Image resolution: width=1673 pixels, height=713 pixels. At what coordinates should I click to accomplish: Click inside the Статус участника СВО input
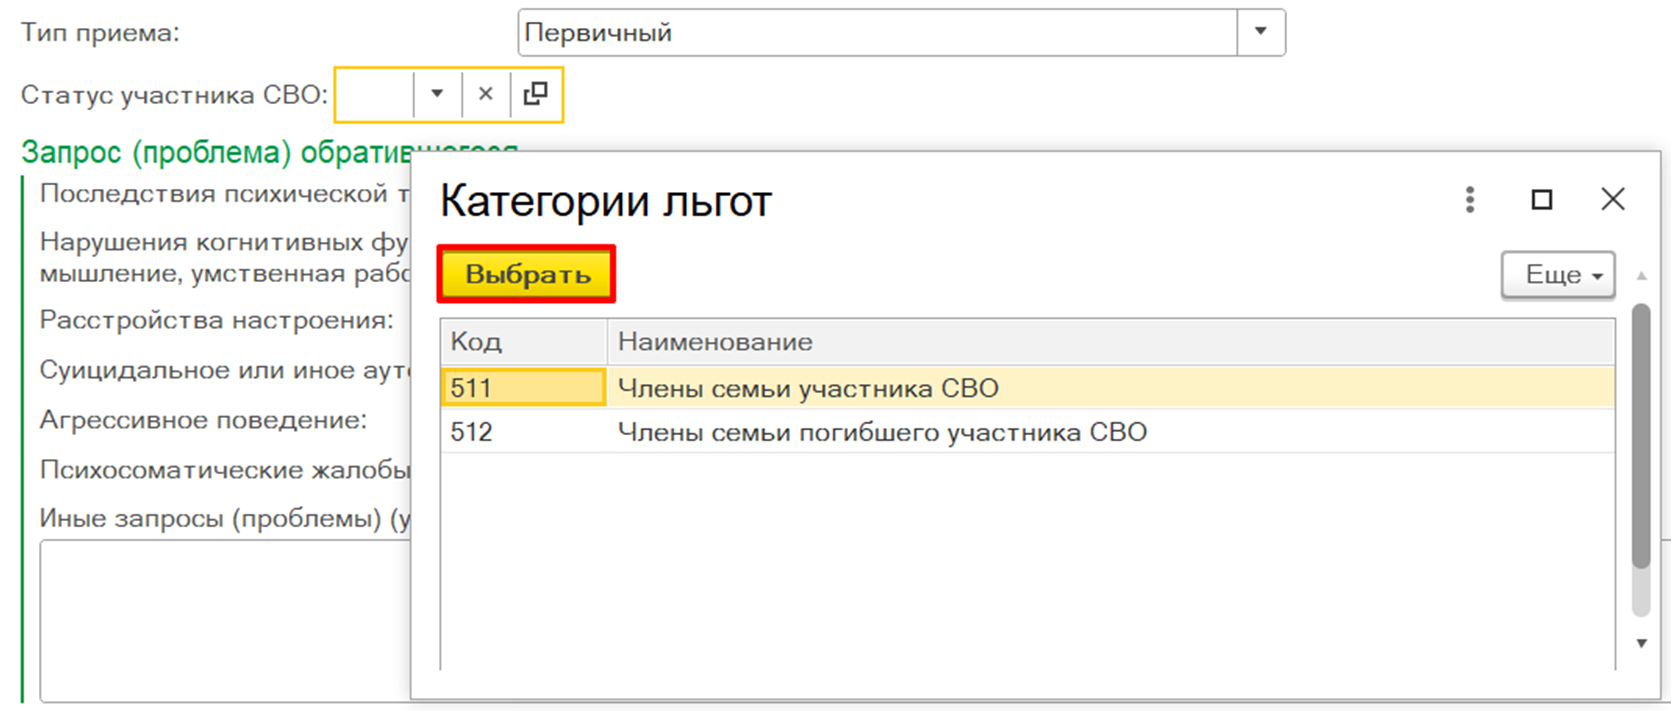[x=374, y=94]
